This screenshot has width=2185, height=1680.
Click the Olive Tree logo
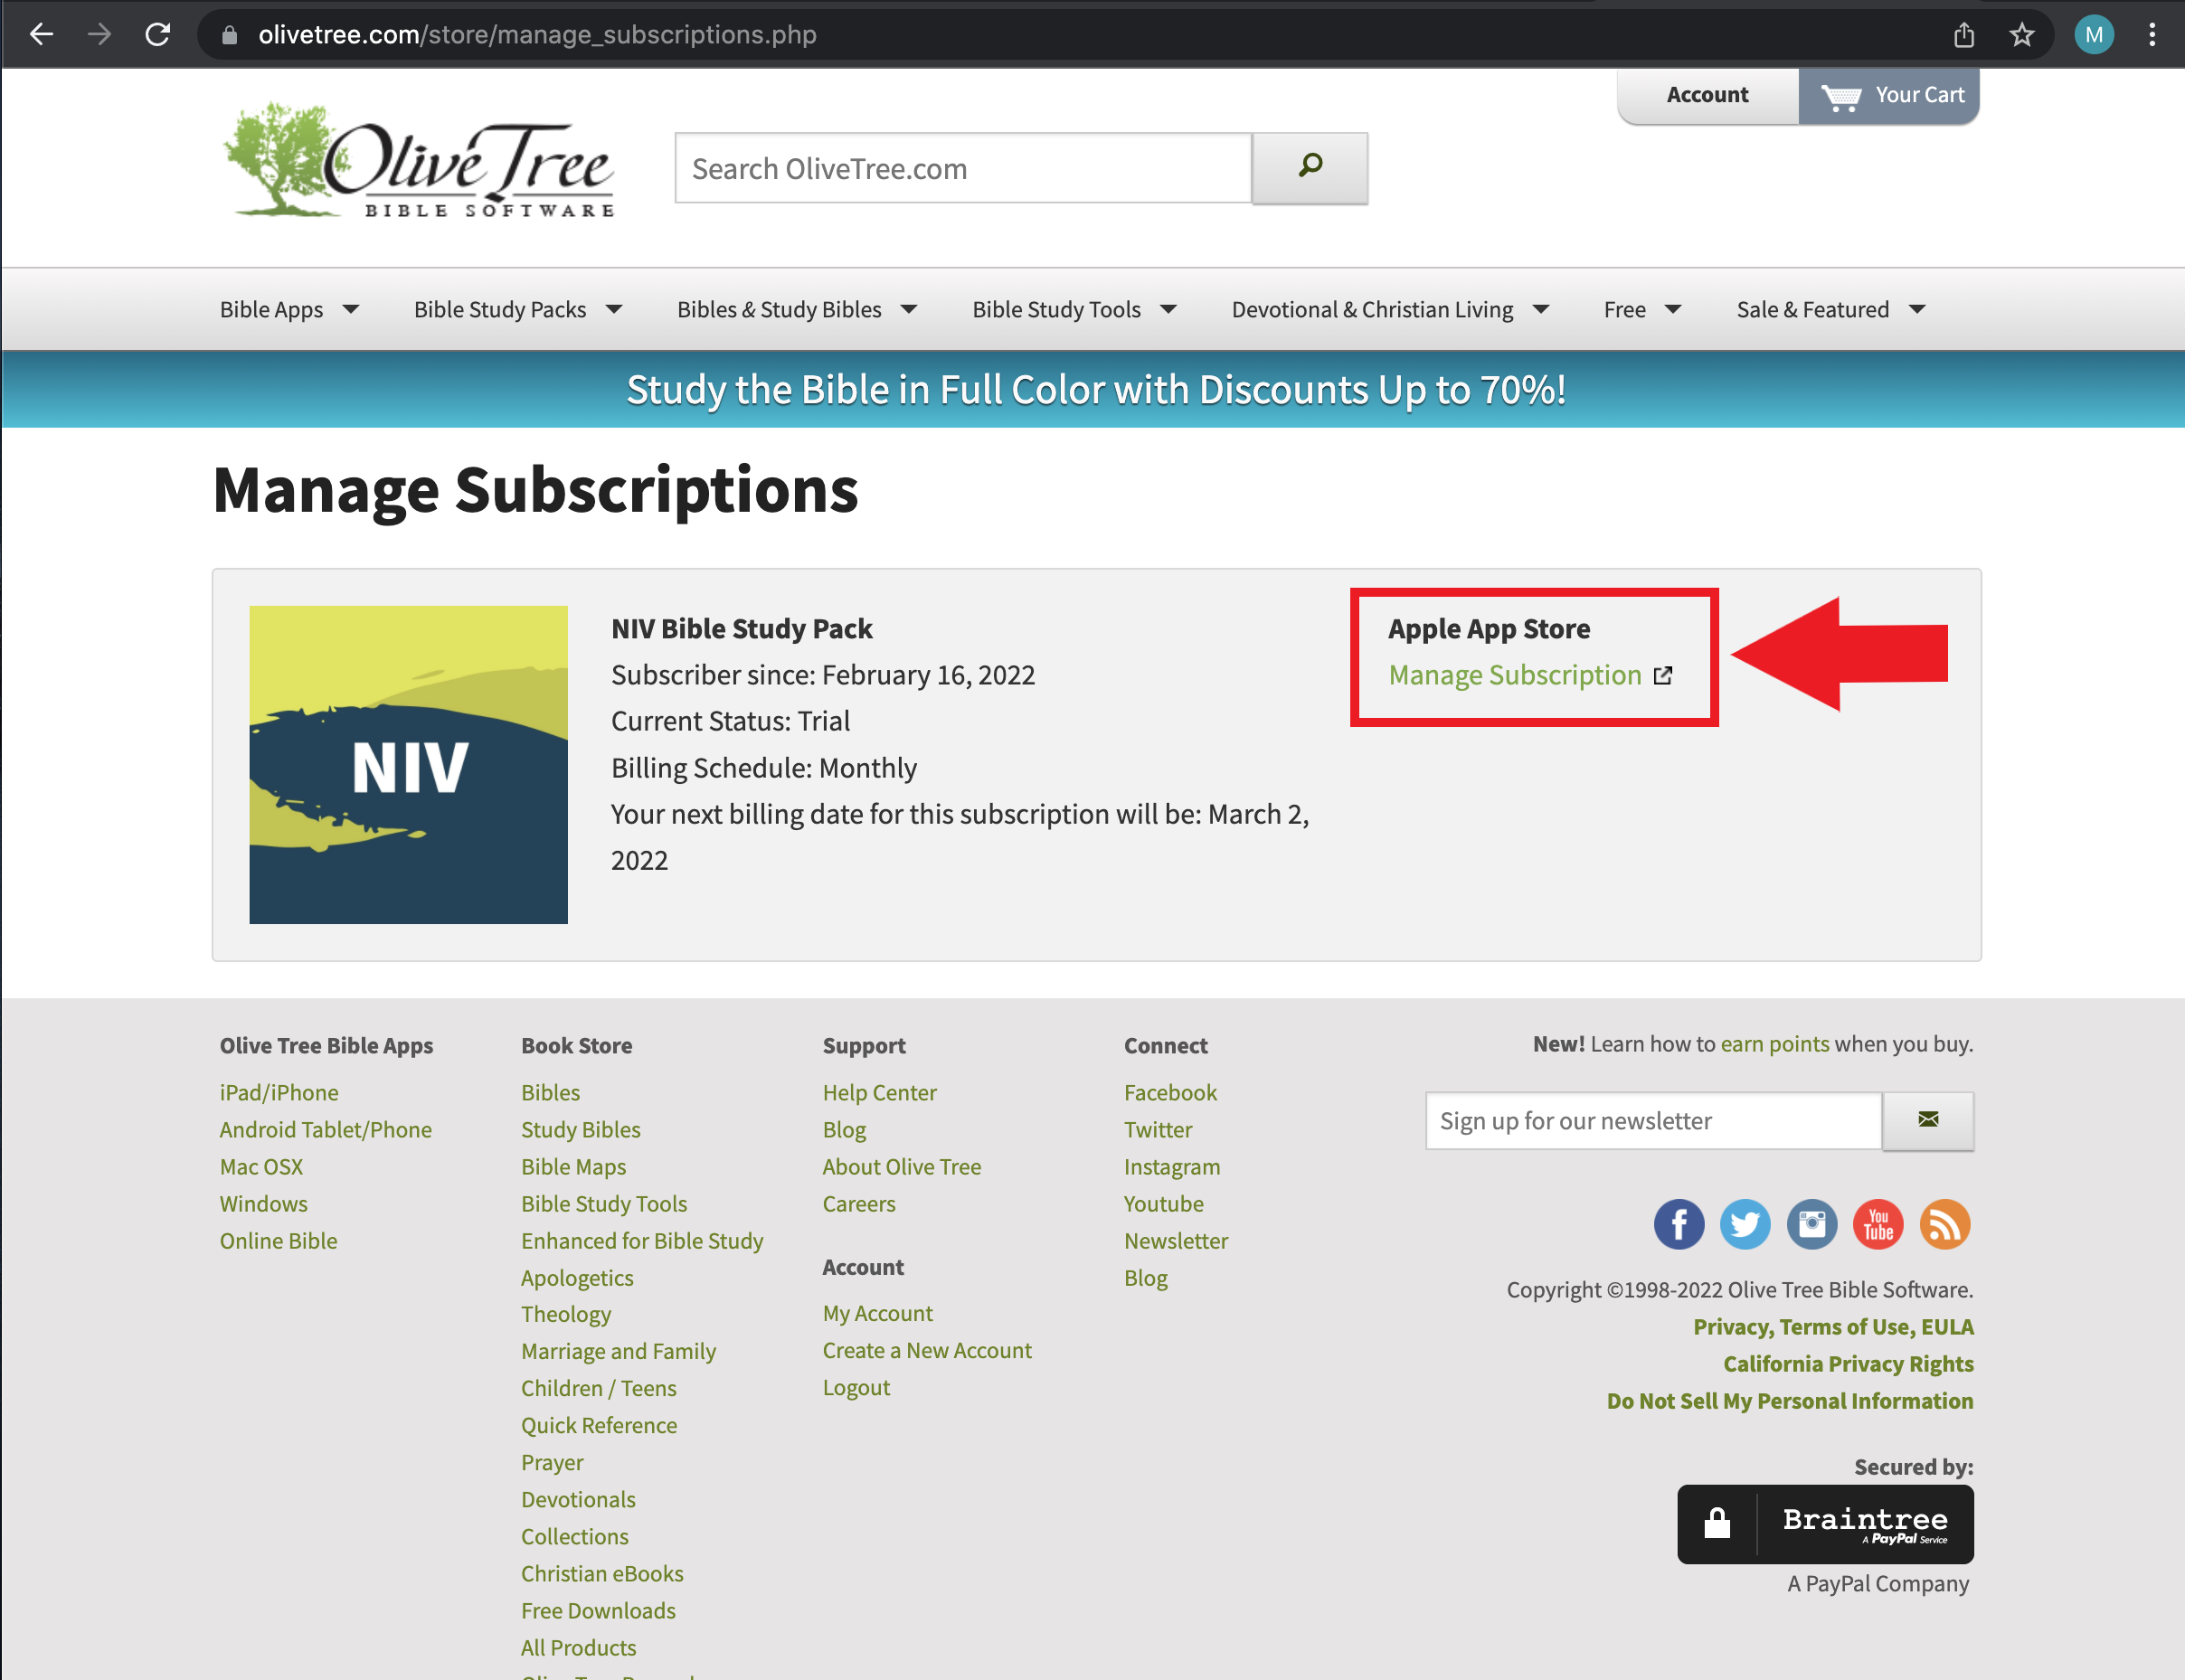click(x=418, y=160)
